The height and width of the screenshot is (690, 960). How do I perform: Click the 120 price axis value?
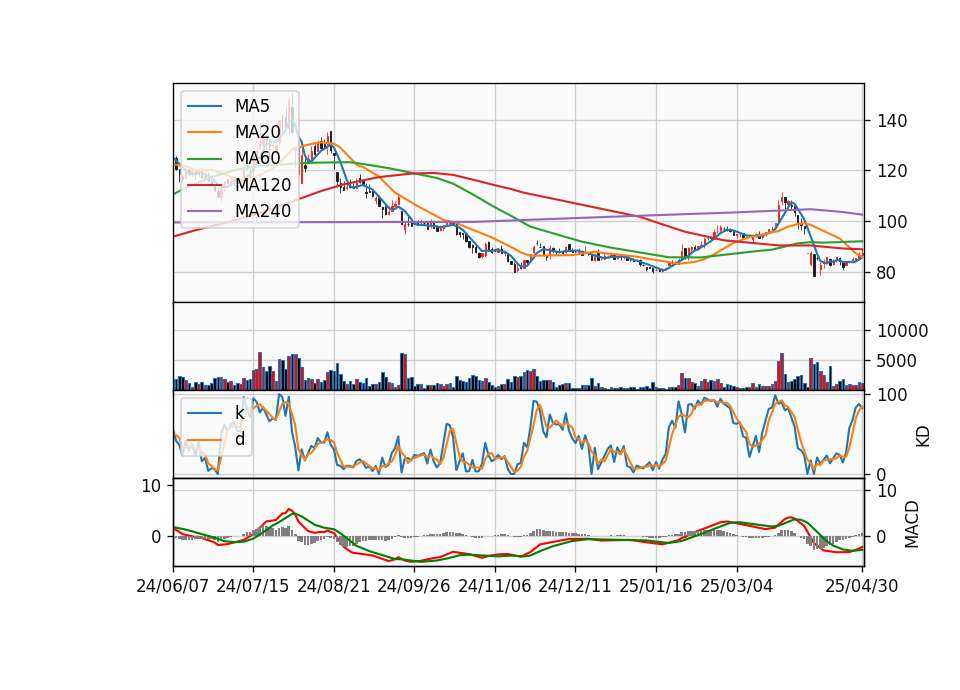pos(892,171)
